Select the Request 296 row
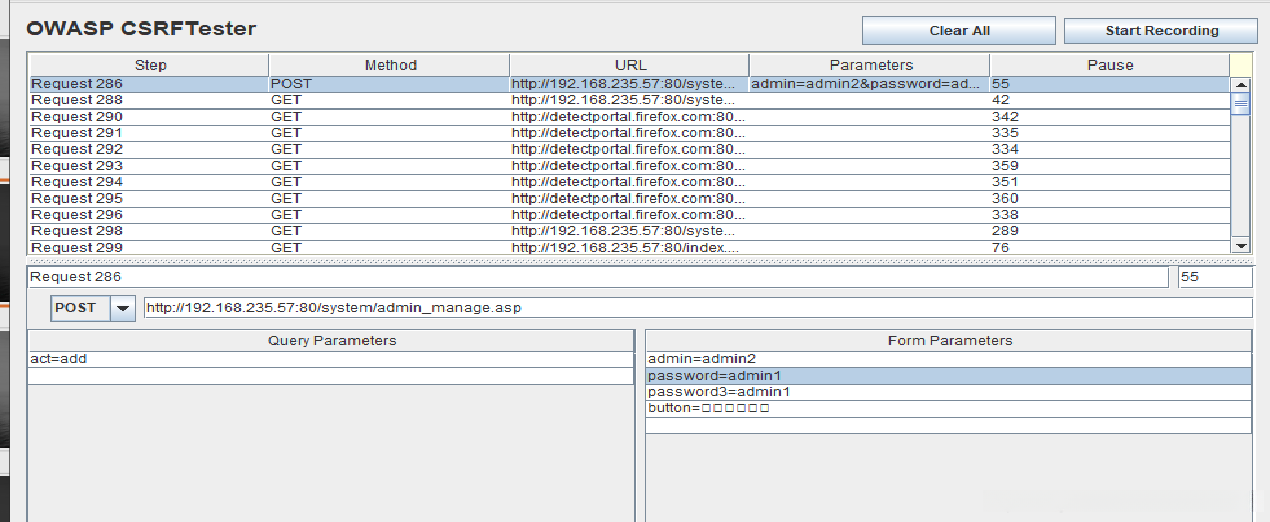 click(x=629, y=215)
